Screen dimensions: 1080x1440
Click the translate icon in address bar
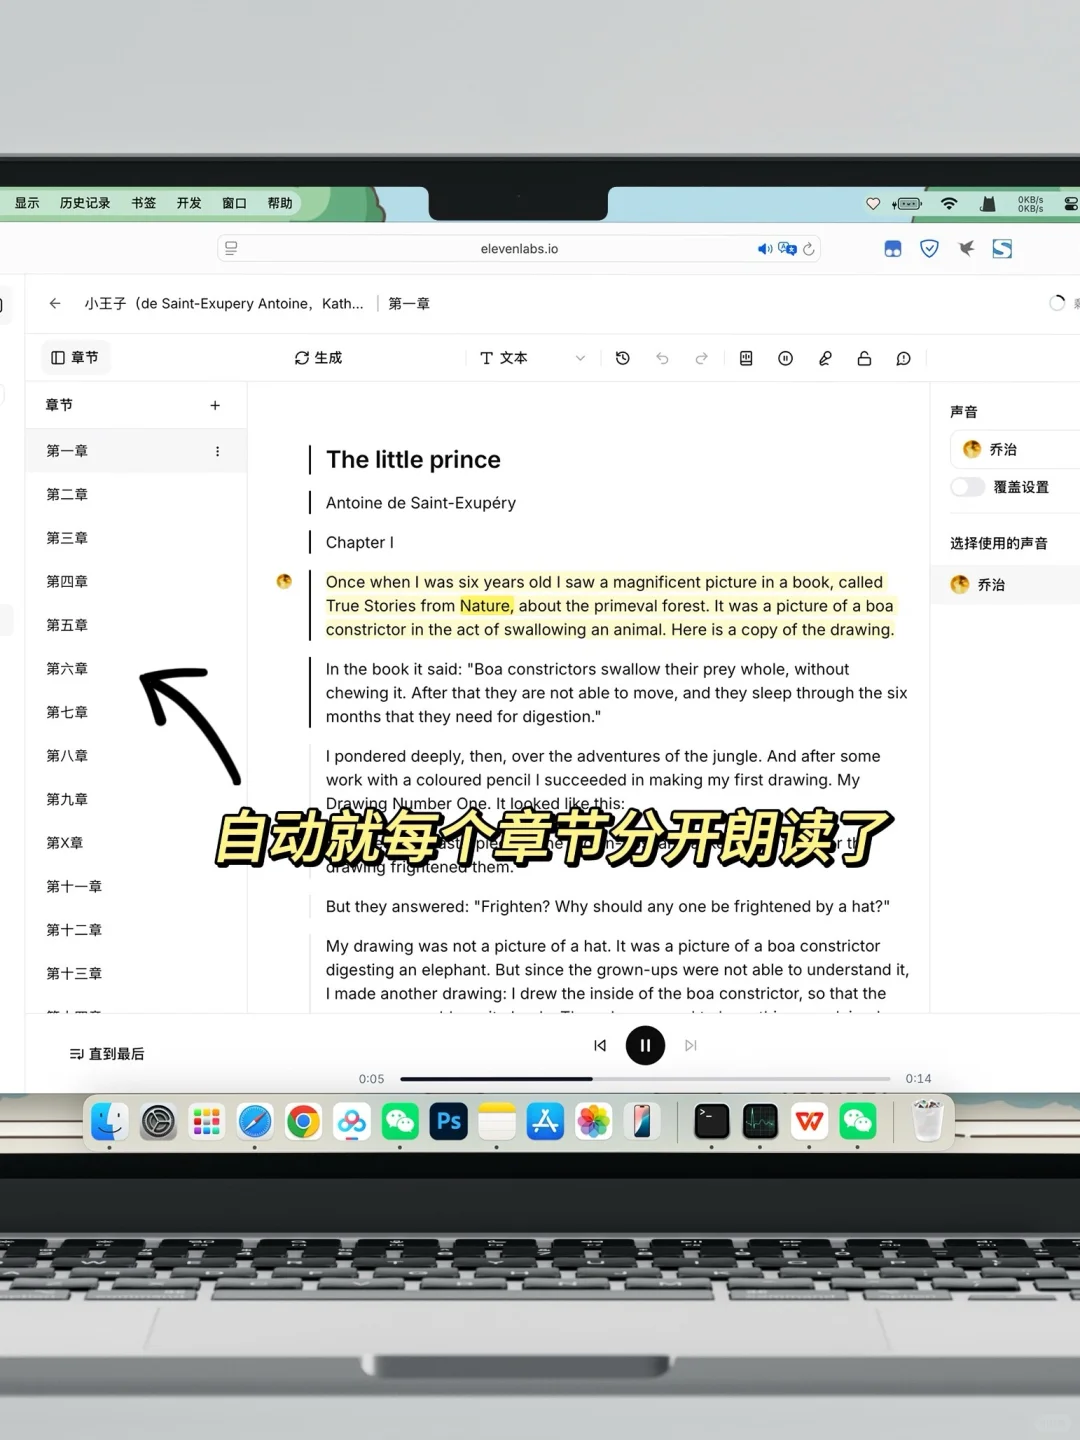787,248
